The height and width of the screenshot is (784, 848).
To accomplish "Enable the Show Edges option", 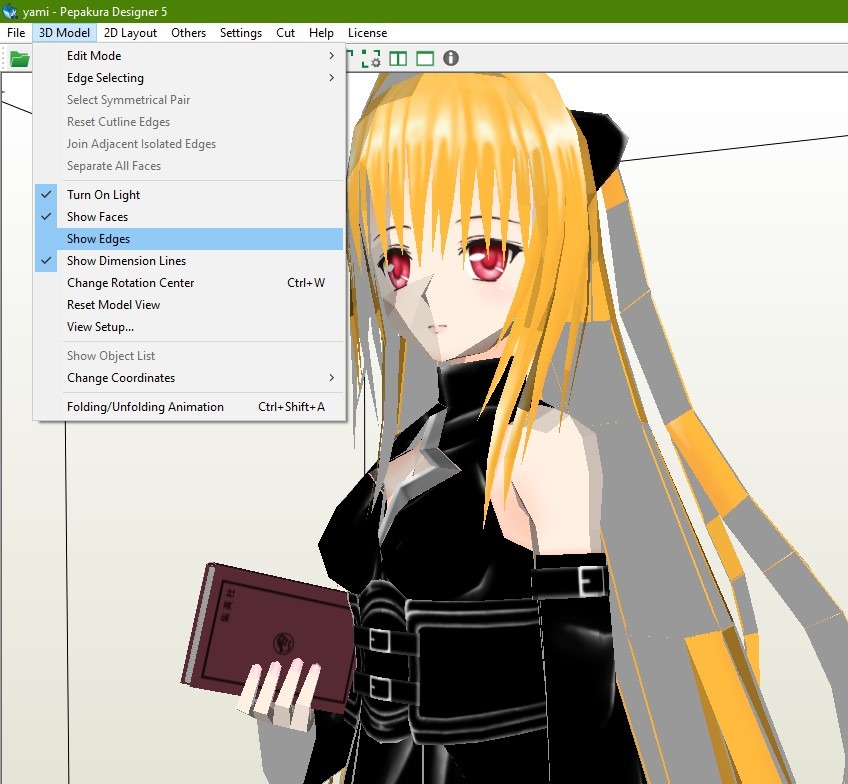I will click(189, 239).
